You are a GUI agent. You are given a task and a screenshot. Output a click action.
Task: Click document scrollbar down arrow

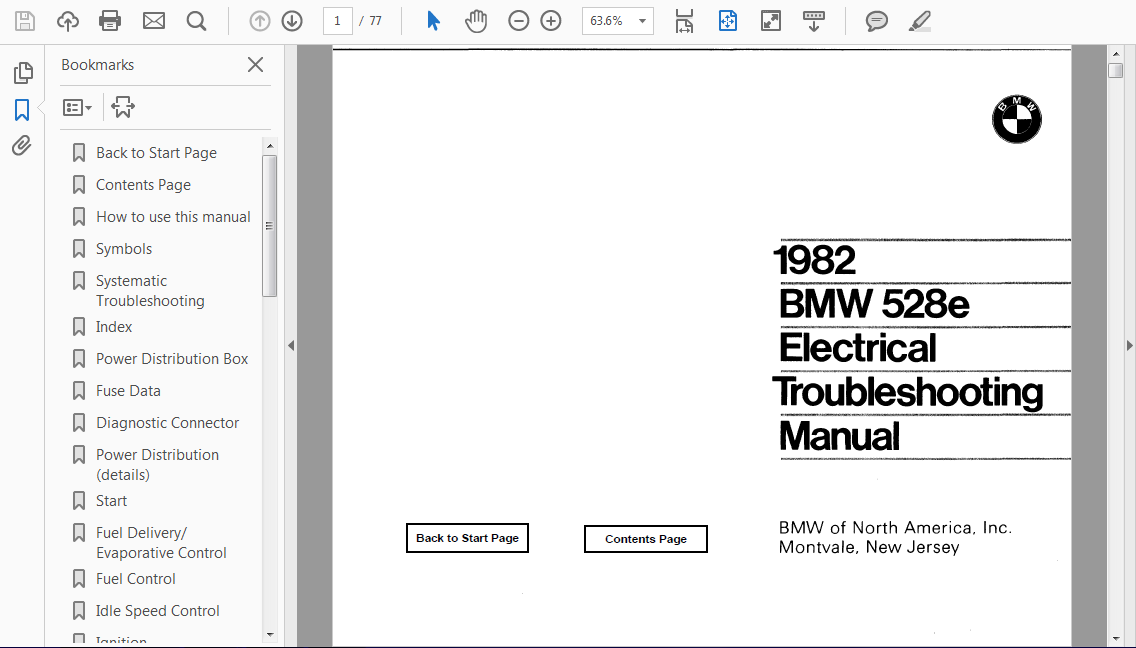[x=1116, y=639]
